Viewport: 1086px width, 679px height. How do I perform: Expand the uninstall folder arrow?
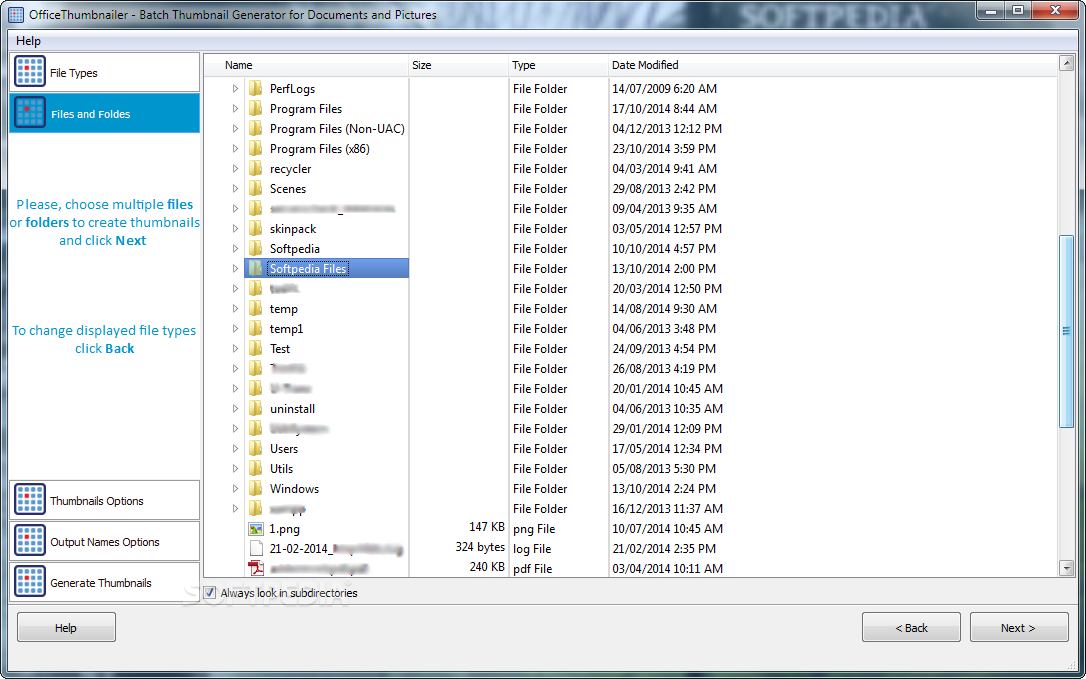pos(235,409)
